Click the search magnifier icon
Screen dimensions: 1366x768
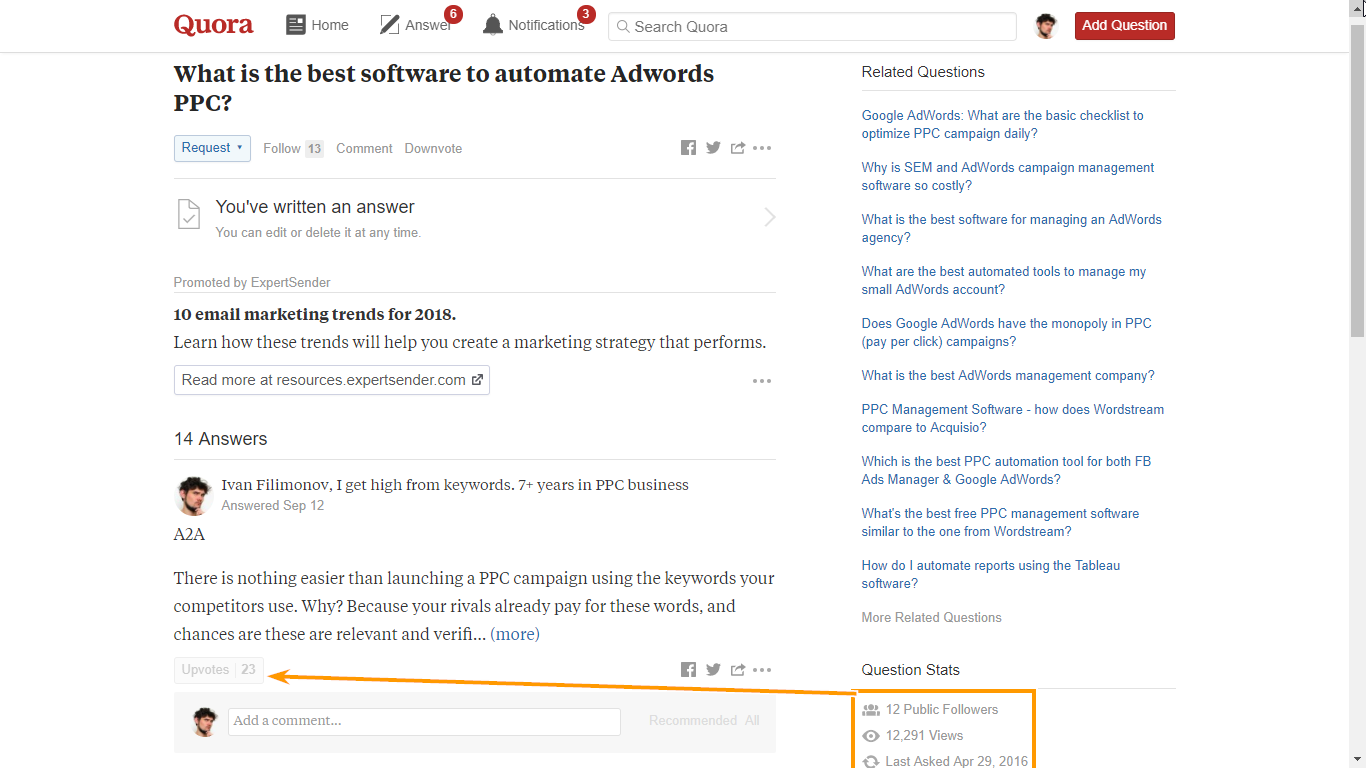622,27
